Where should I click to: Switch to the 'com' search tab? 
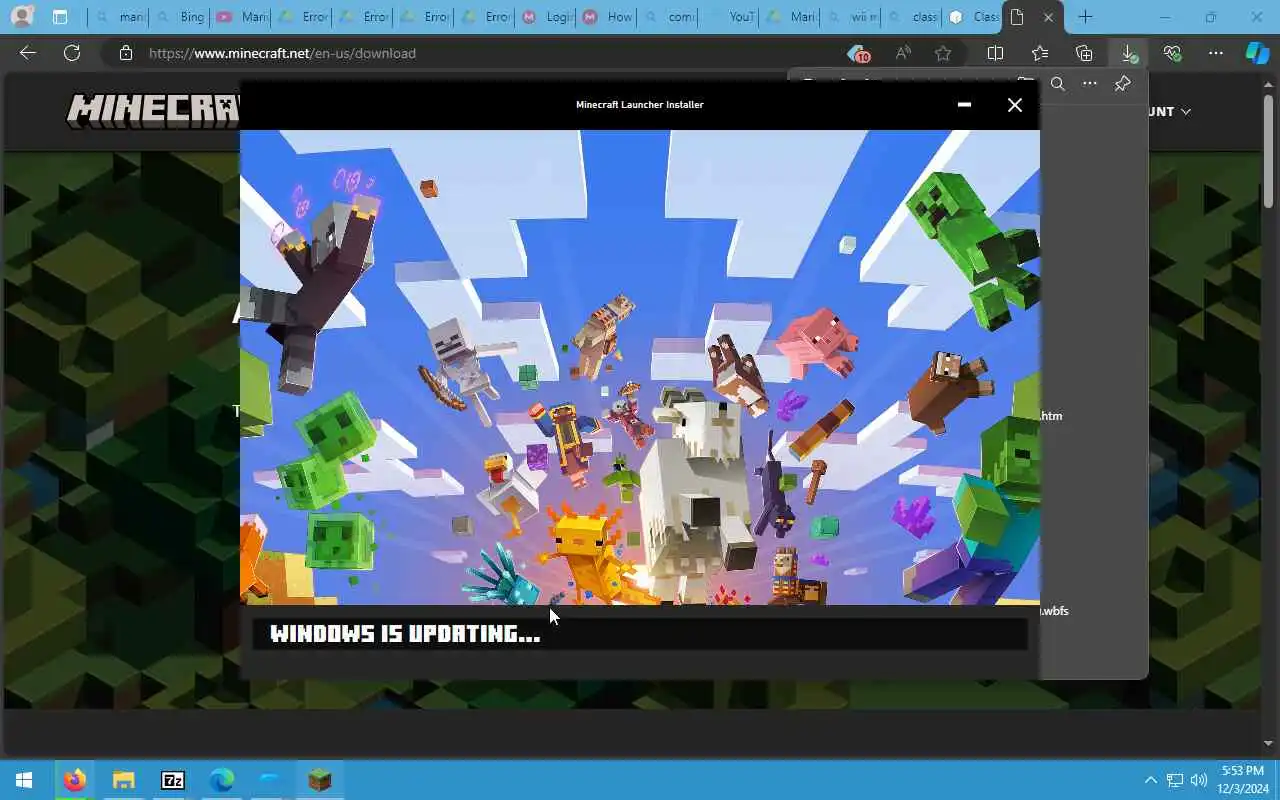[667, 17]
